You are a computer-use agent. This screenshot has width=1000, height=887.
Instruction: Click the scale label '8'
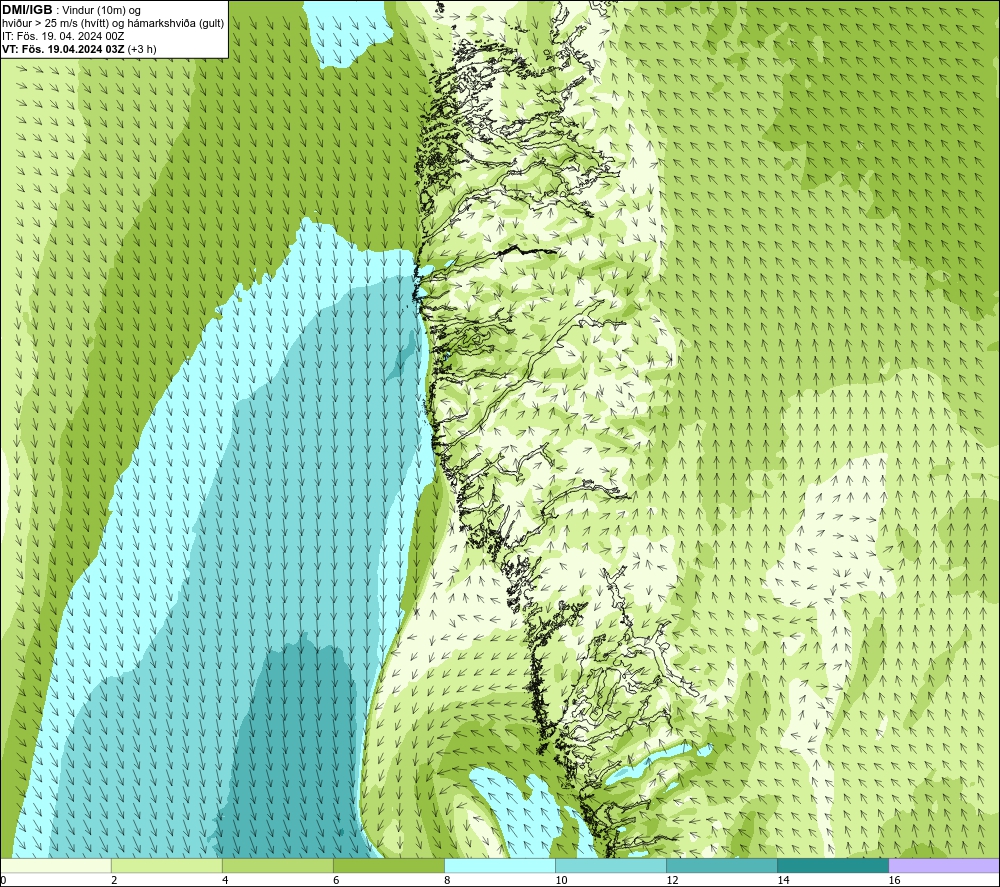click(447, 880)
